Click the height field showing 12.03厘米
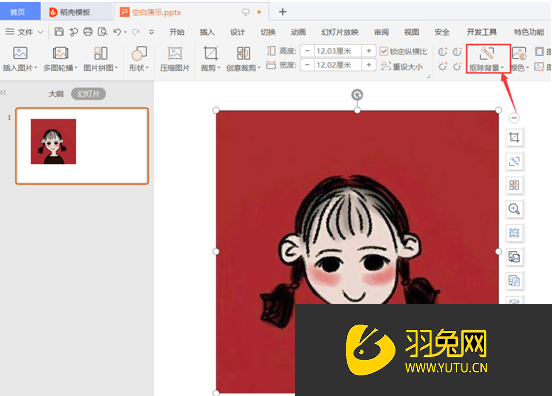552x396 pixels. pos(337,51)
